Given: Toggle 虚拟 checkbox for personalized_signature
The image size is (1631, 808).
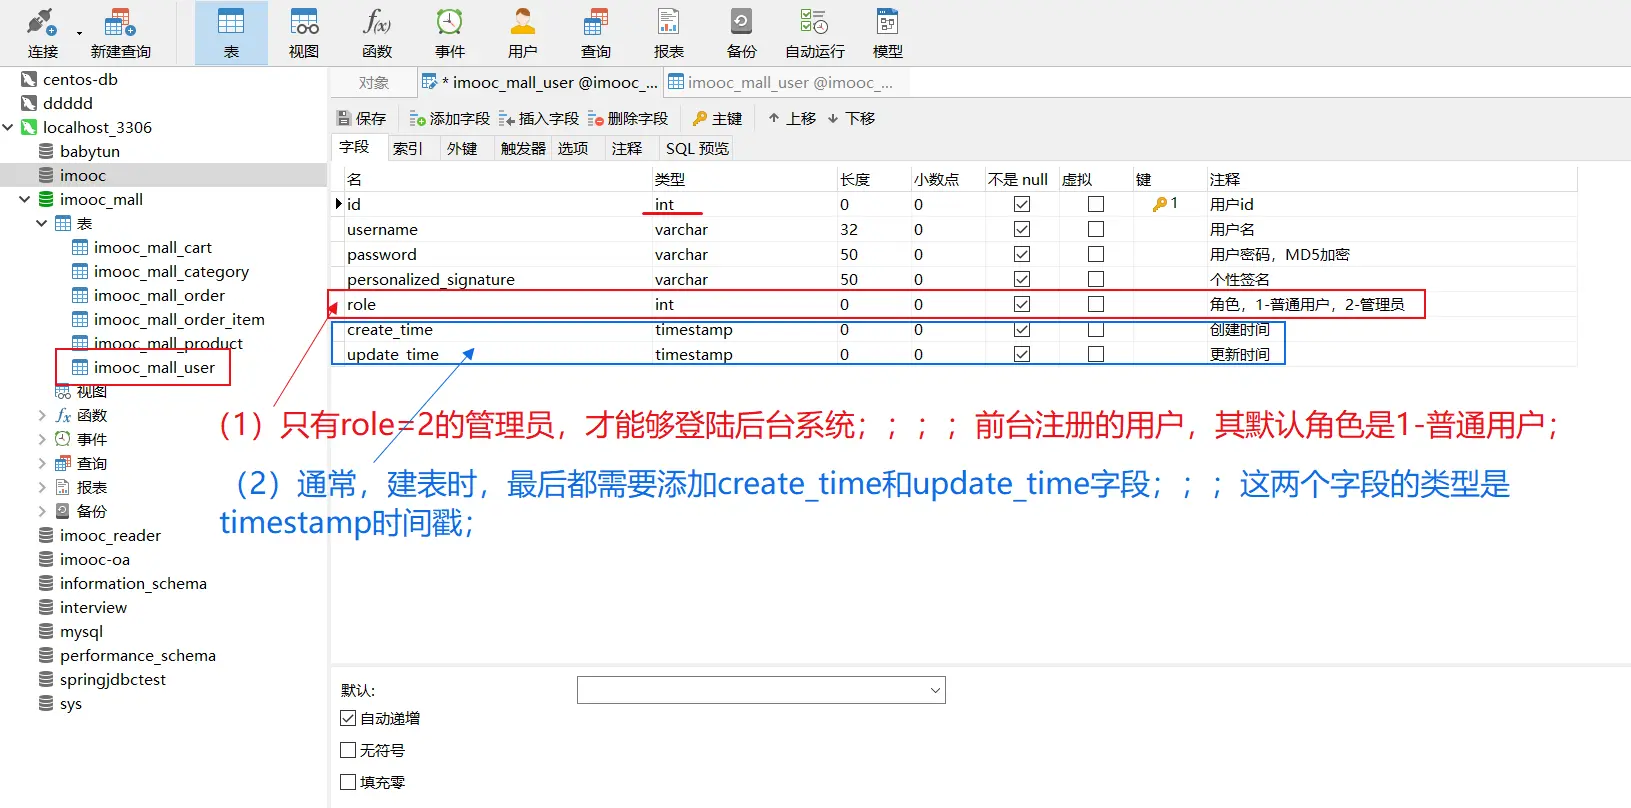Looking at the screenshot, I should (x=1096, y=279).
